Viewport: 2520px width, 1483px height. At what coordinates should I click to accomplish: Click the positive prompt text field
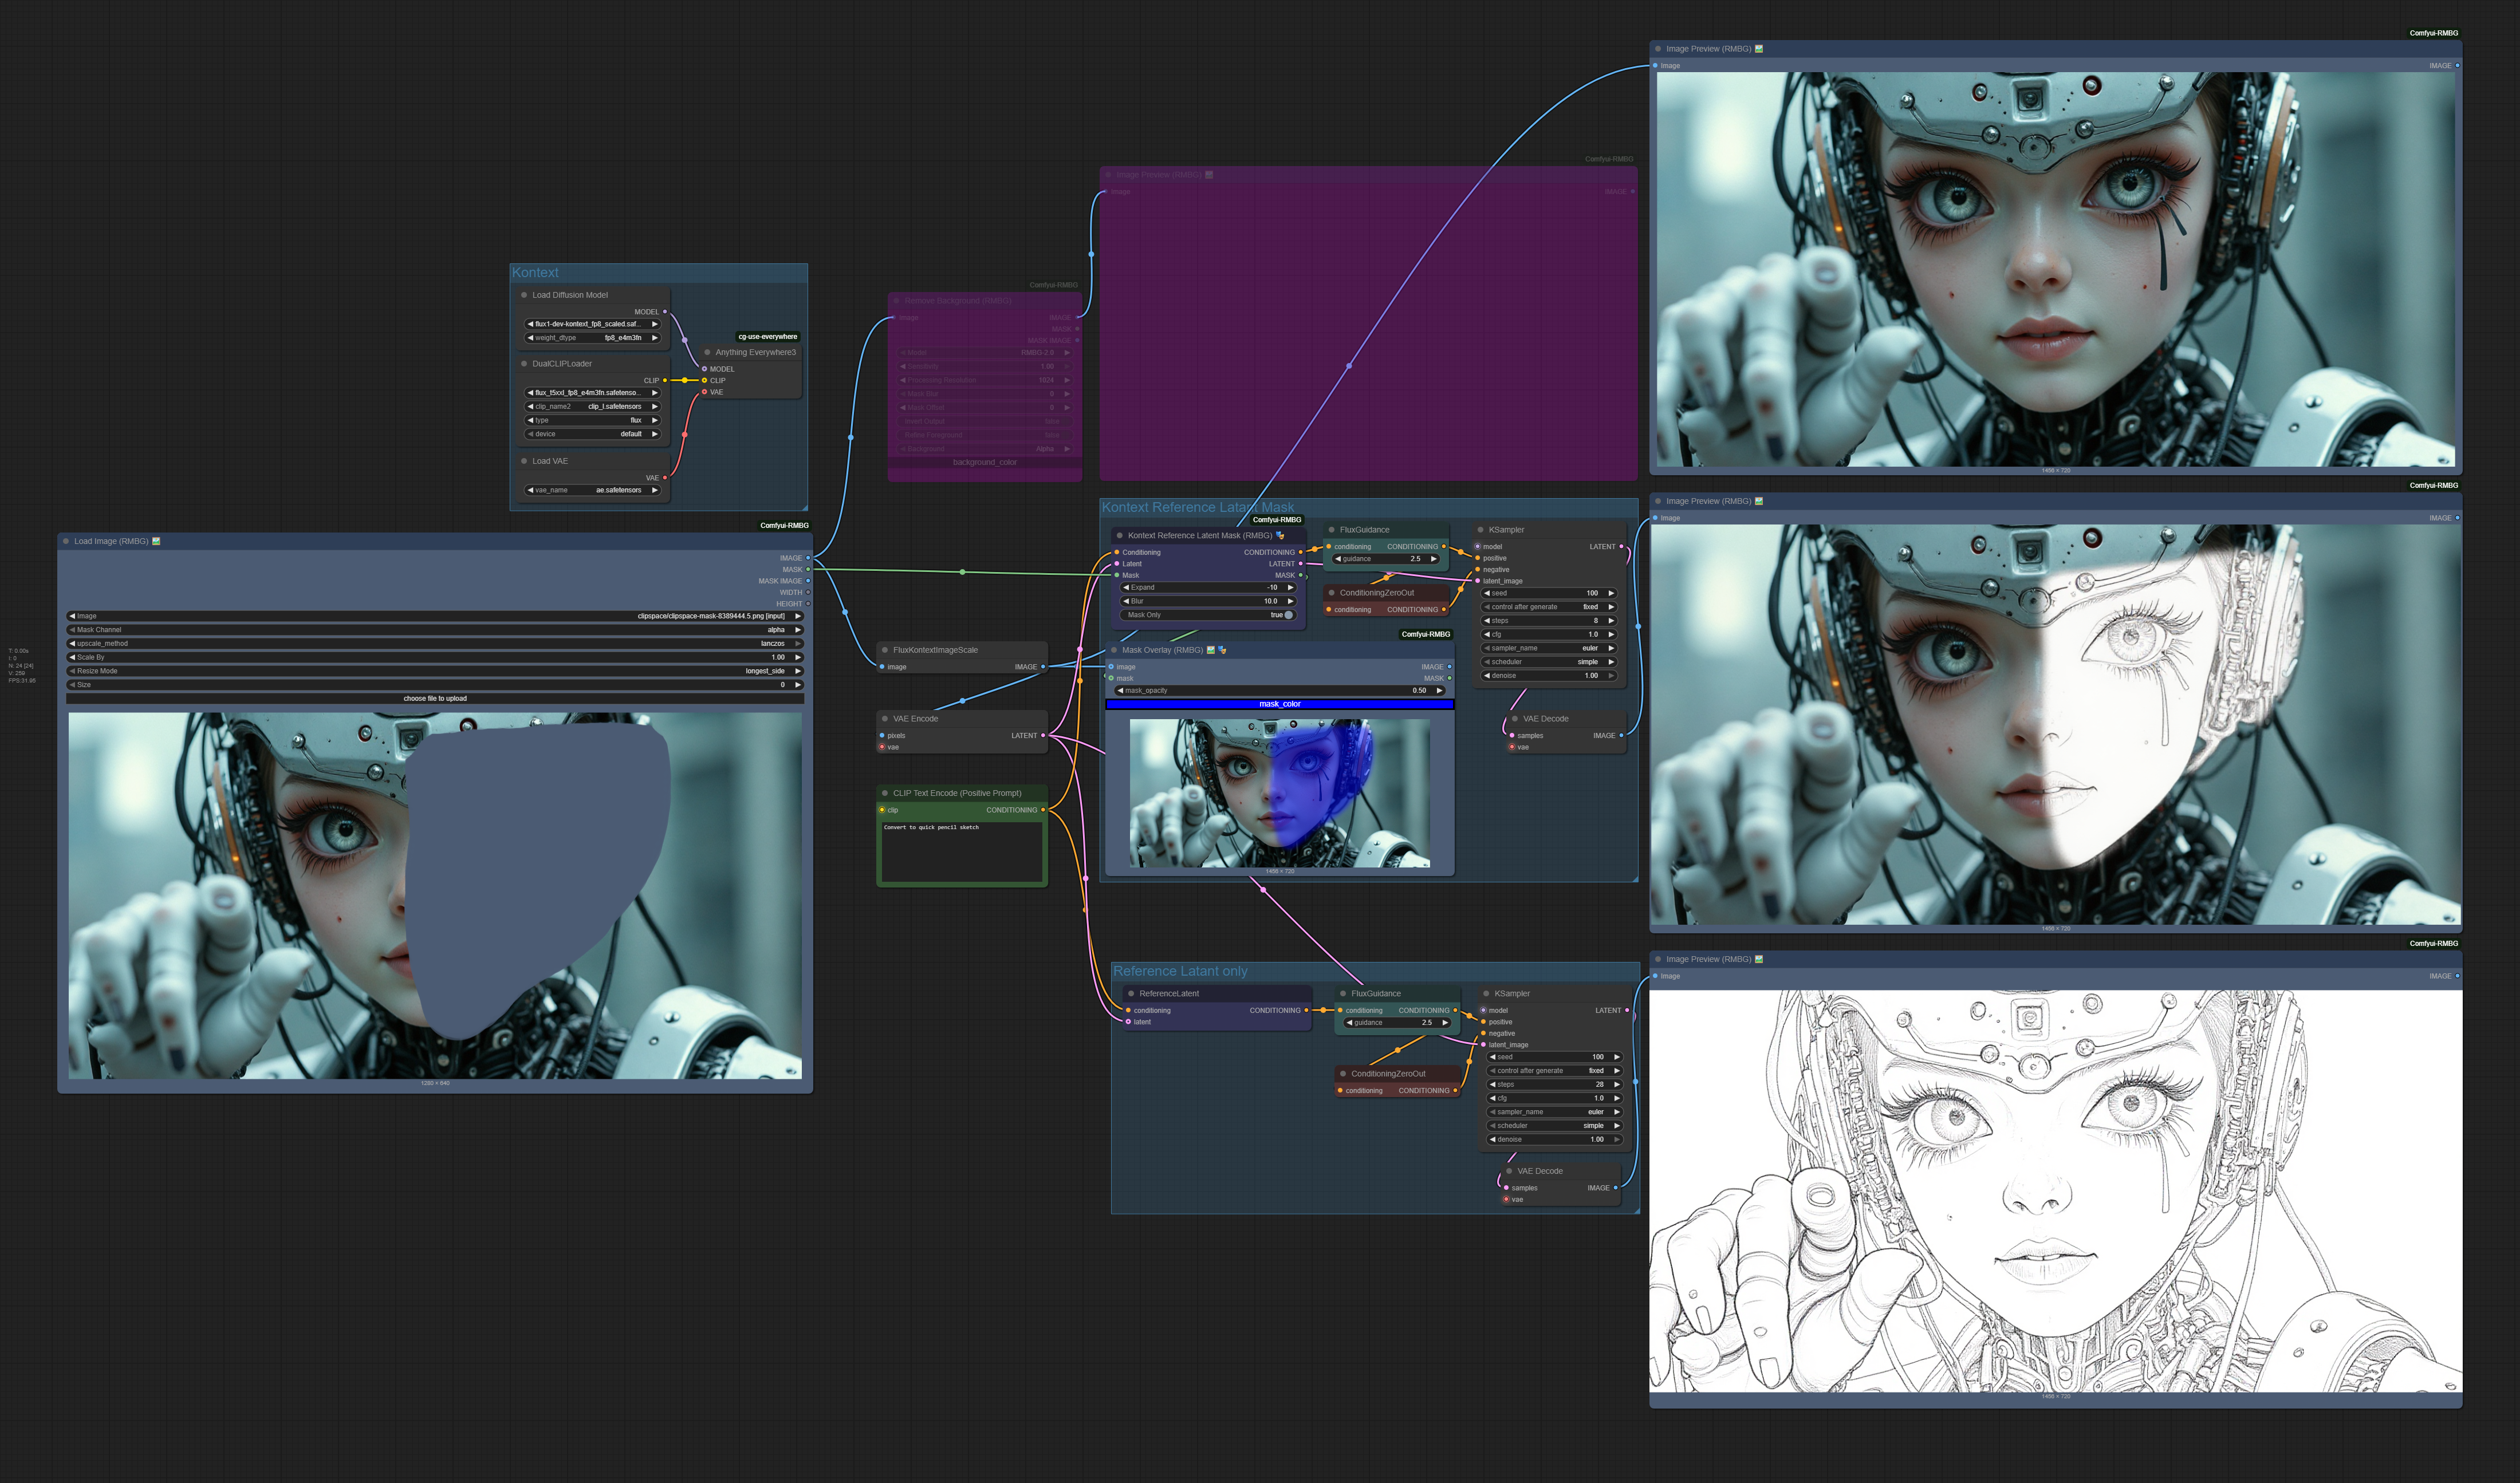tap(961, 852)
